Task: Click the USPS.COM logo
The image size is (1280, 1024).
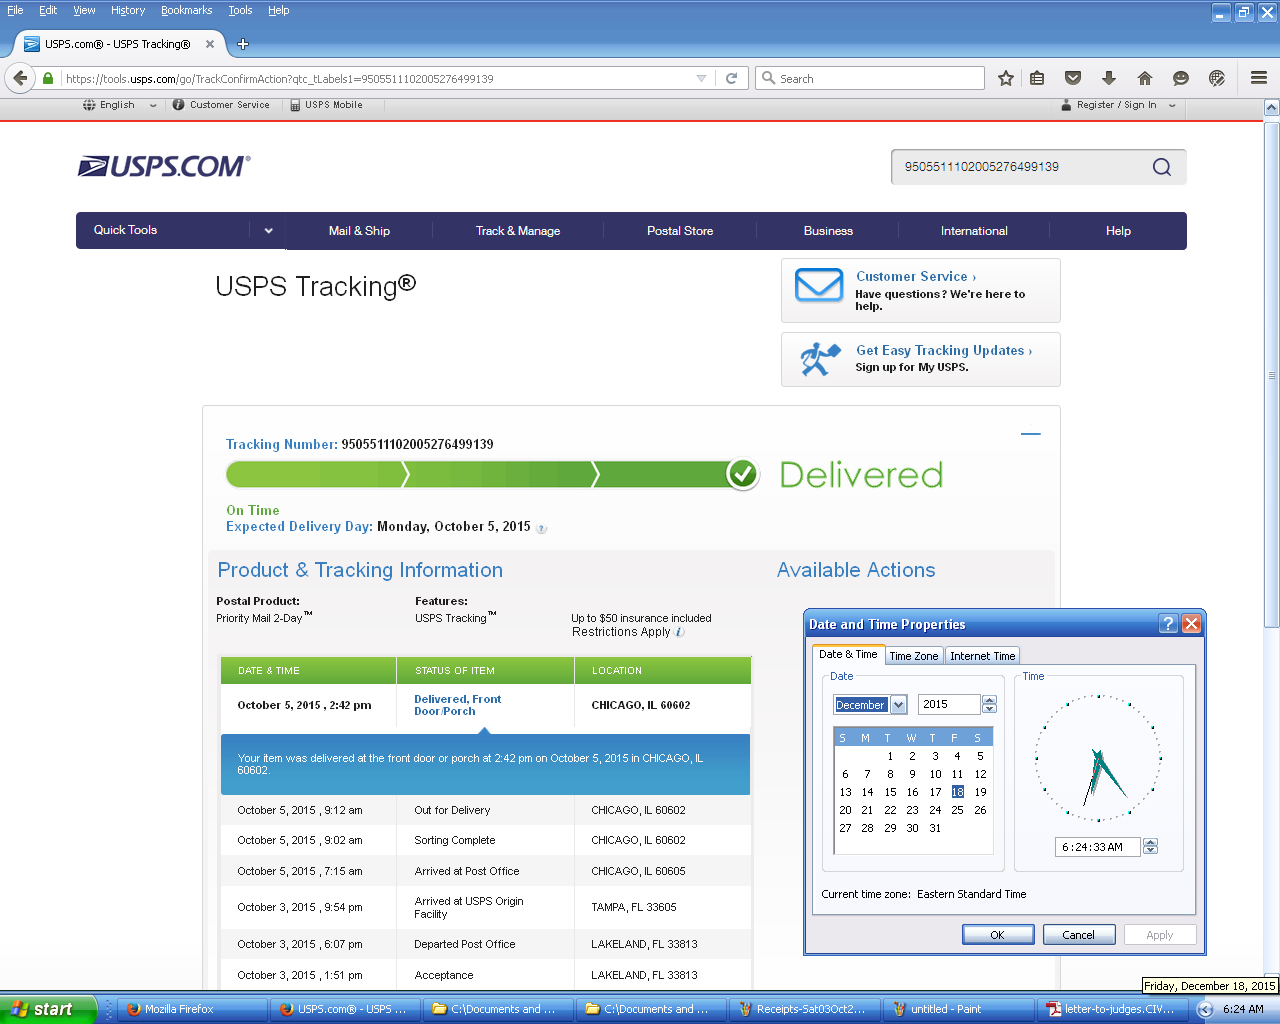Action: tap(164, 166)
